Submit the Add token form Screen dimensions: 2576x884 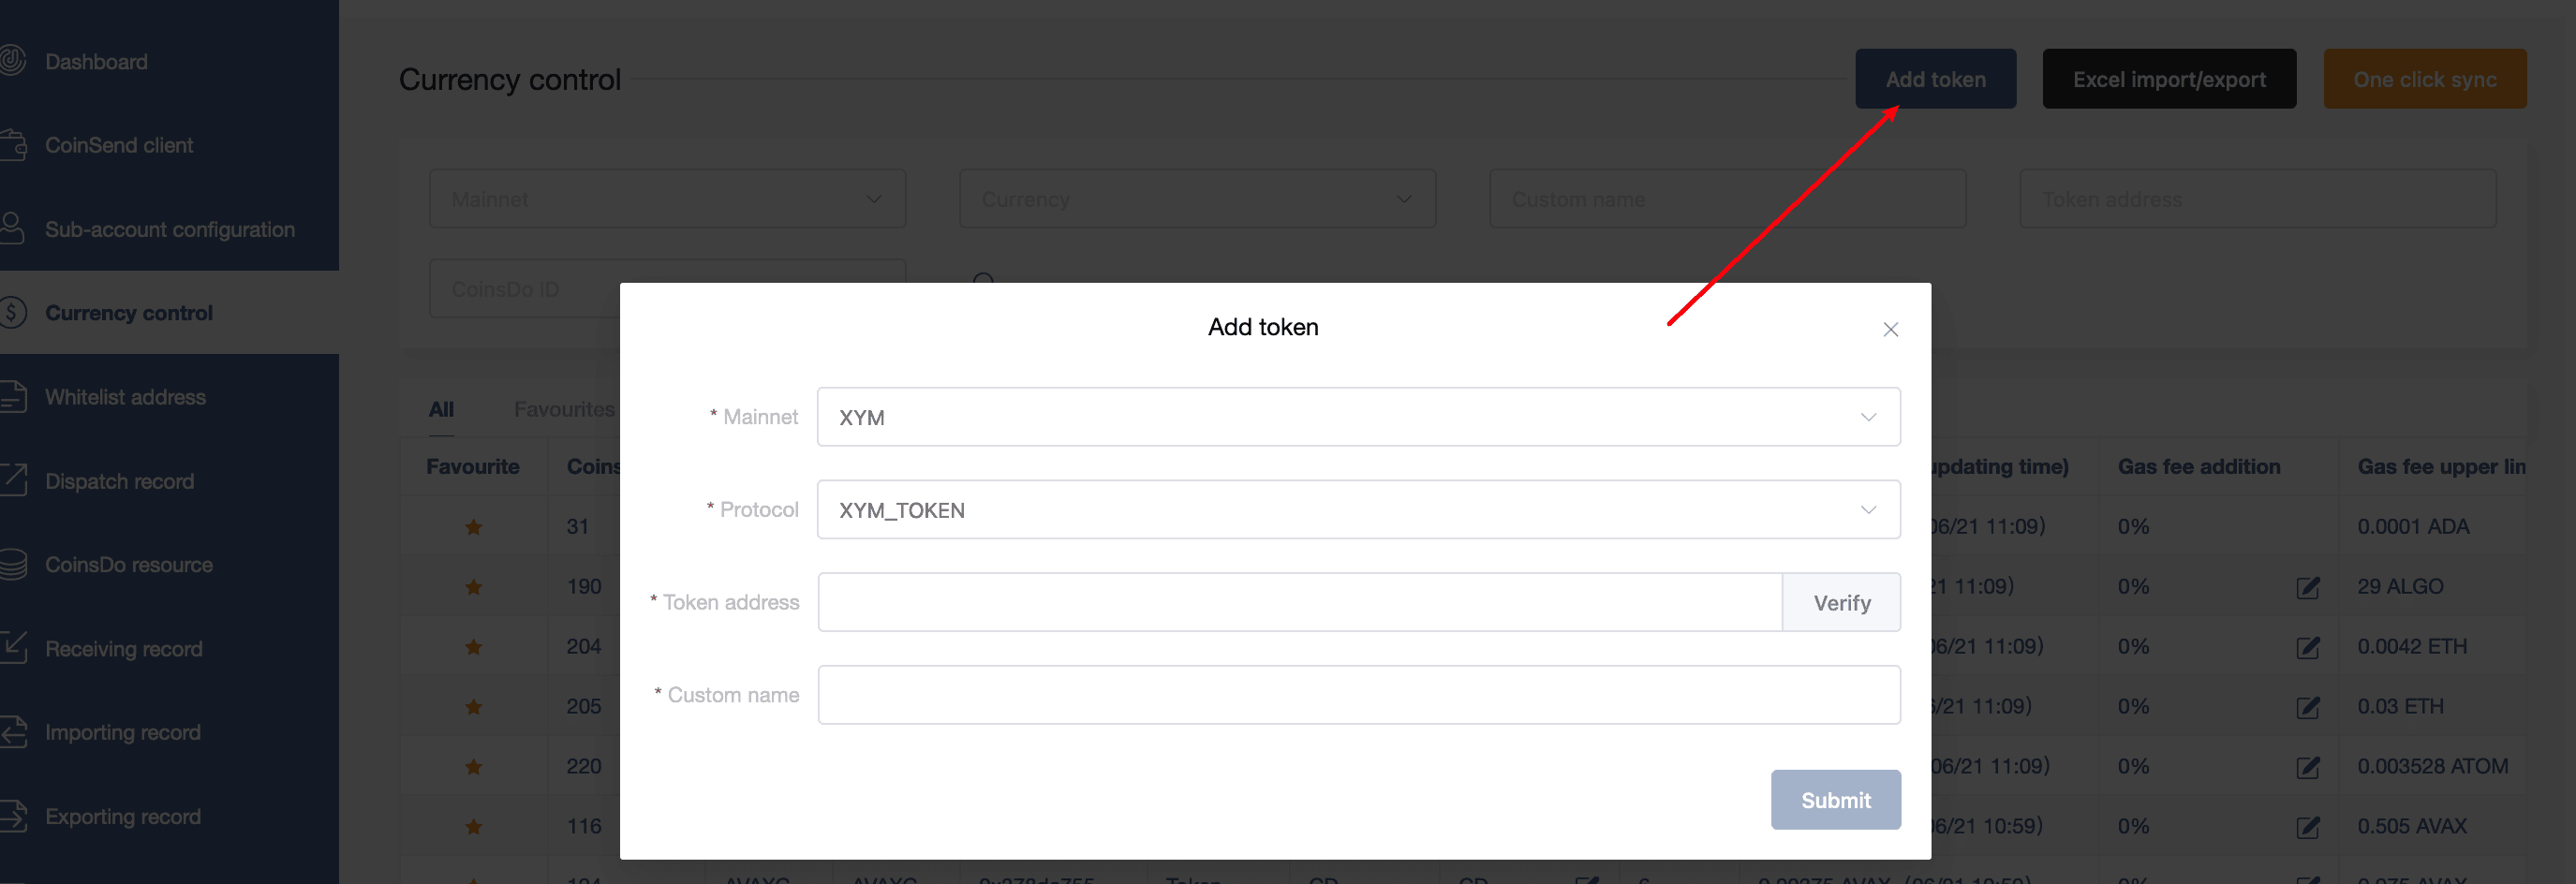[x=1834, y=800]
